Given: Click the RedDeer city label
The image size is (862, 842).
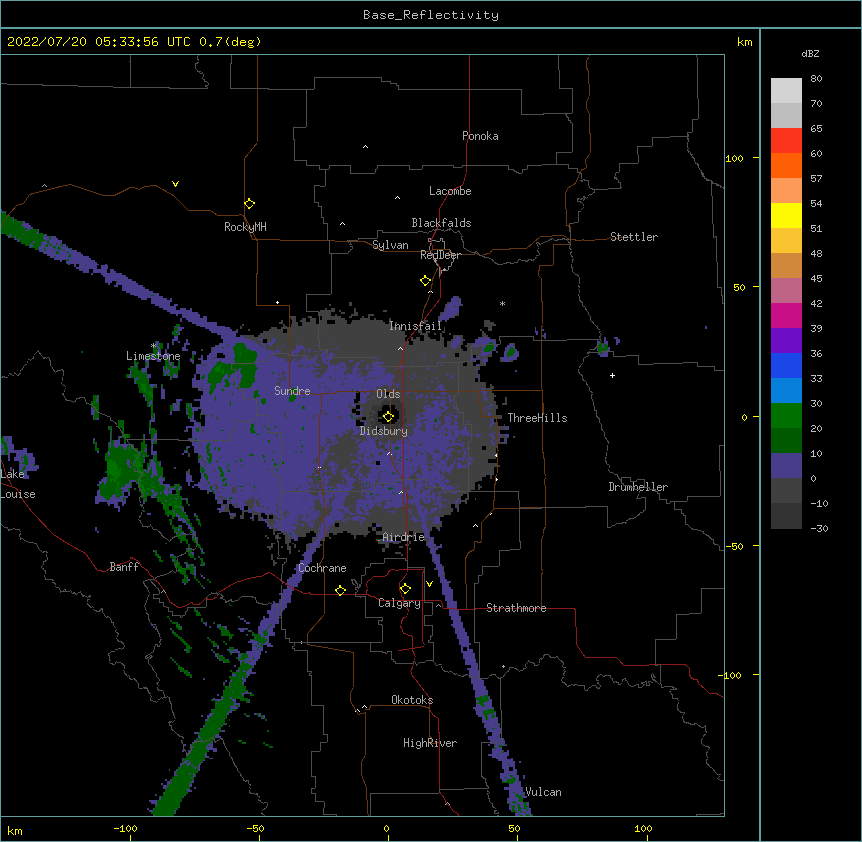Looking at the screenshot, I should point(440,255).
